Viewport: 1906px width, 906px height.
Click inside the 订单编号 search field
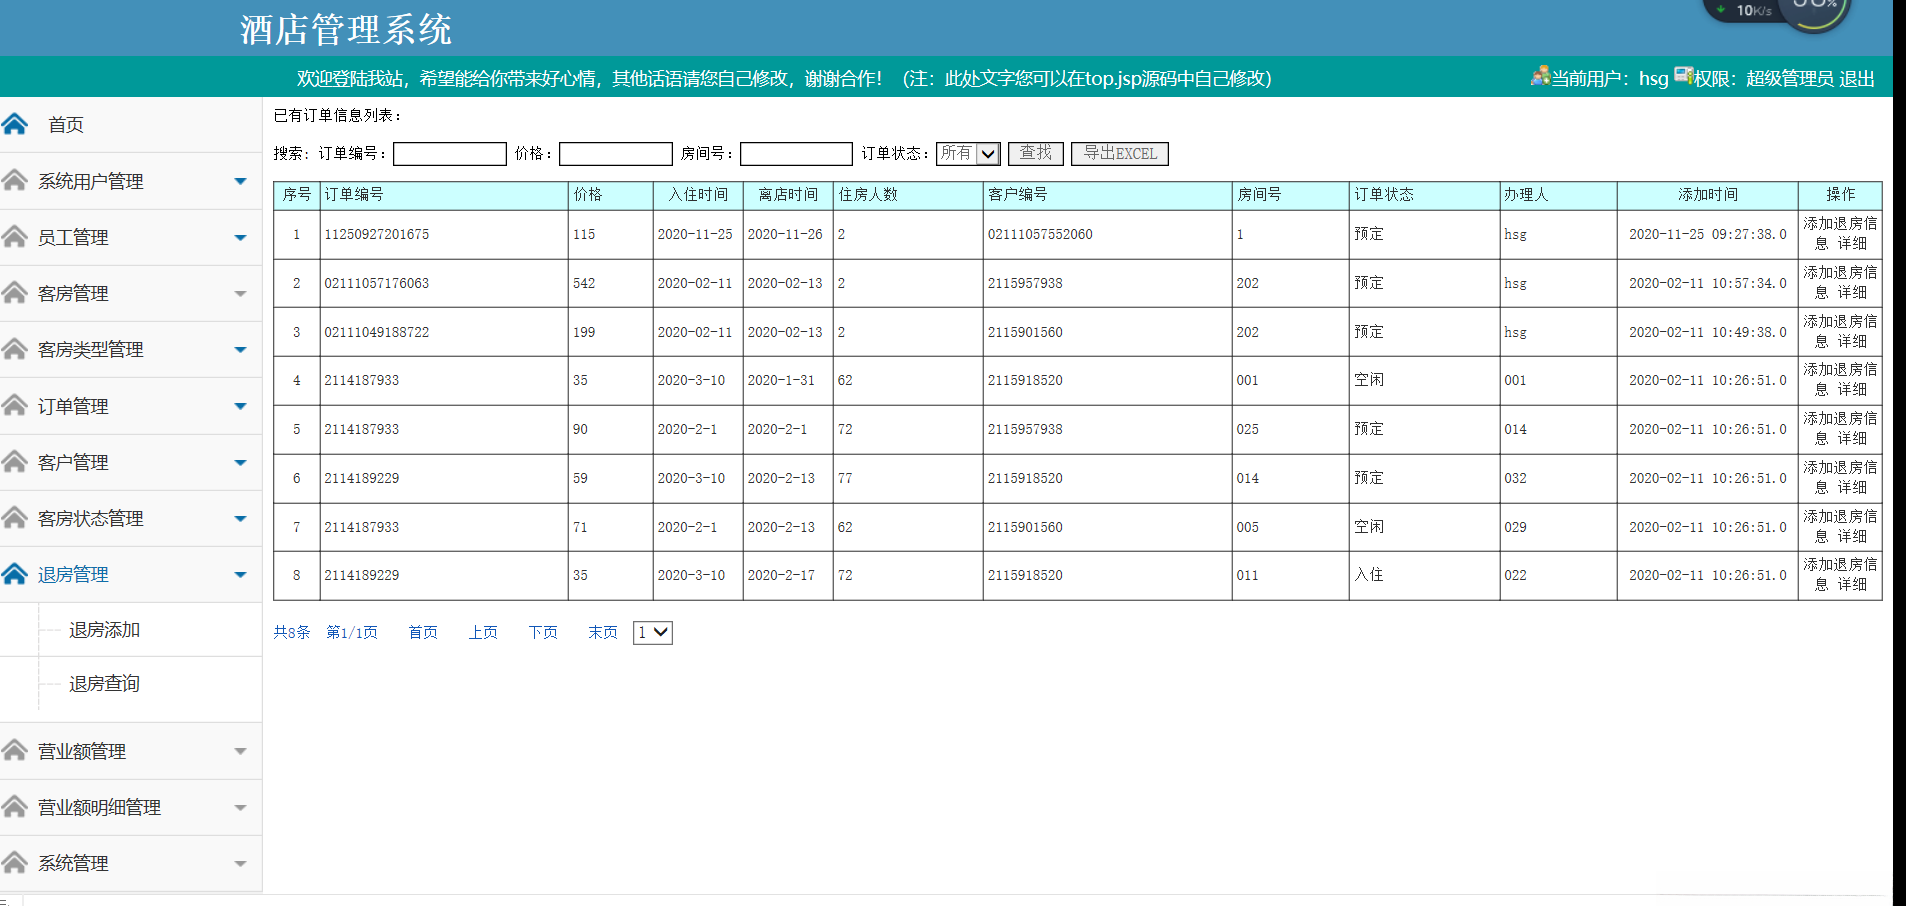click(x=449, y=153)
